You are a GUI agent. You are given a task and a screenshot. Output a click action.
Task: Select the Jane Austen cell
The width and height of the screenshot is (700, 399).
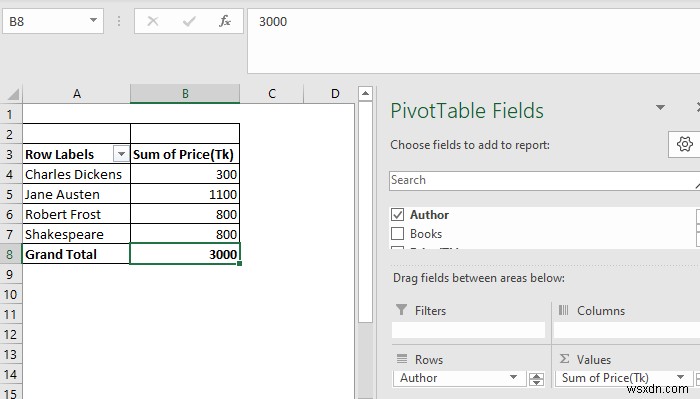pyautogui.click(x=76, y=194)
